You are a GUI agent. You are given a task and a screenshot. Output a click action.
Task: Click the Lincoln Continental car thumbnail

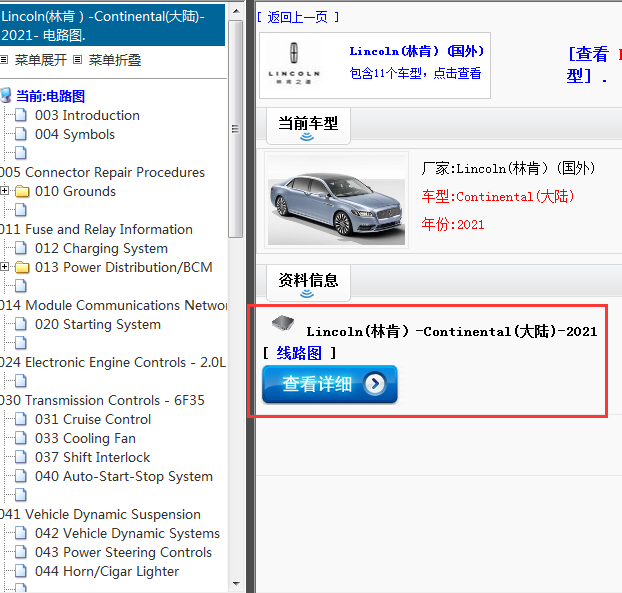pos(336,200)
